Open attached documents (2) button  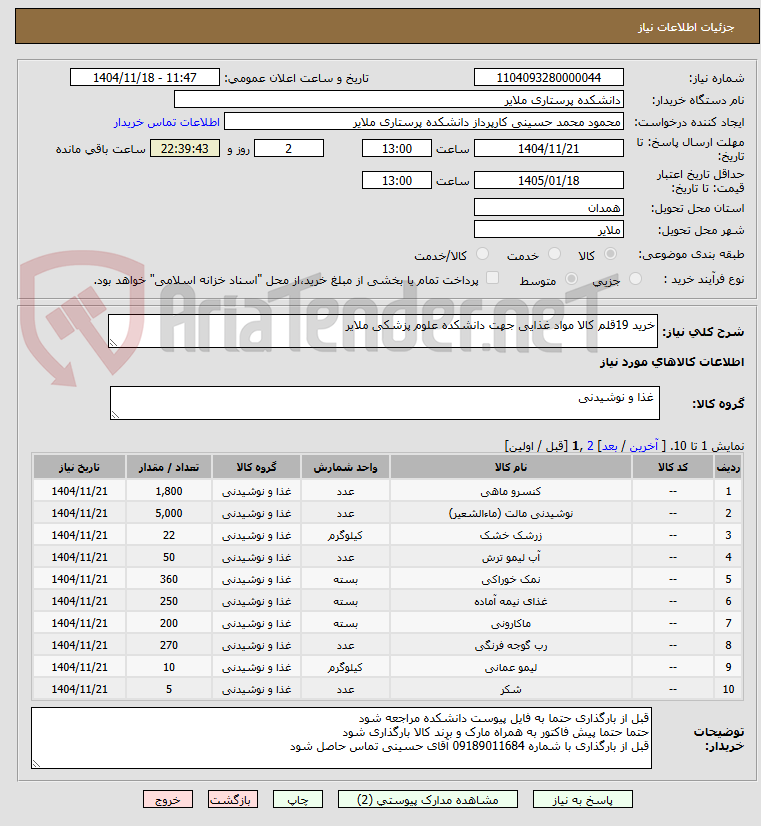pyautogui.click(x=428, y=800)
